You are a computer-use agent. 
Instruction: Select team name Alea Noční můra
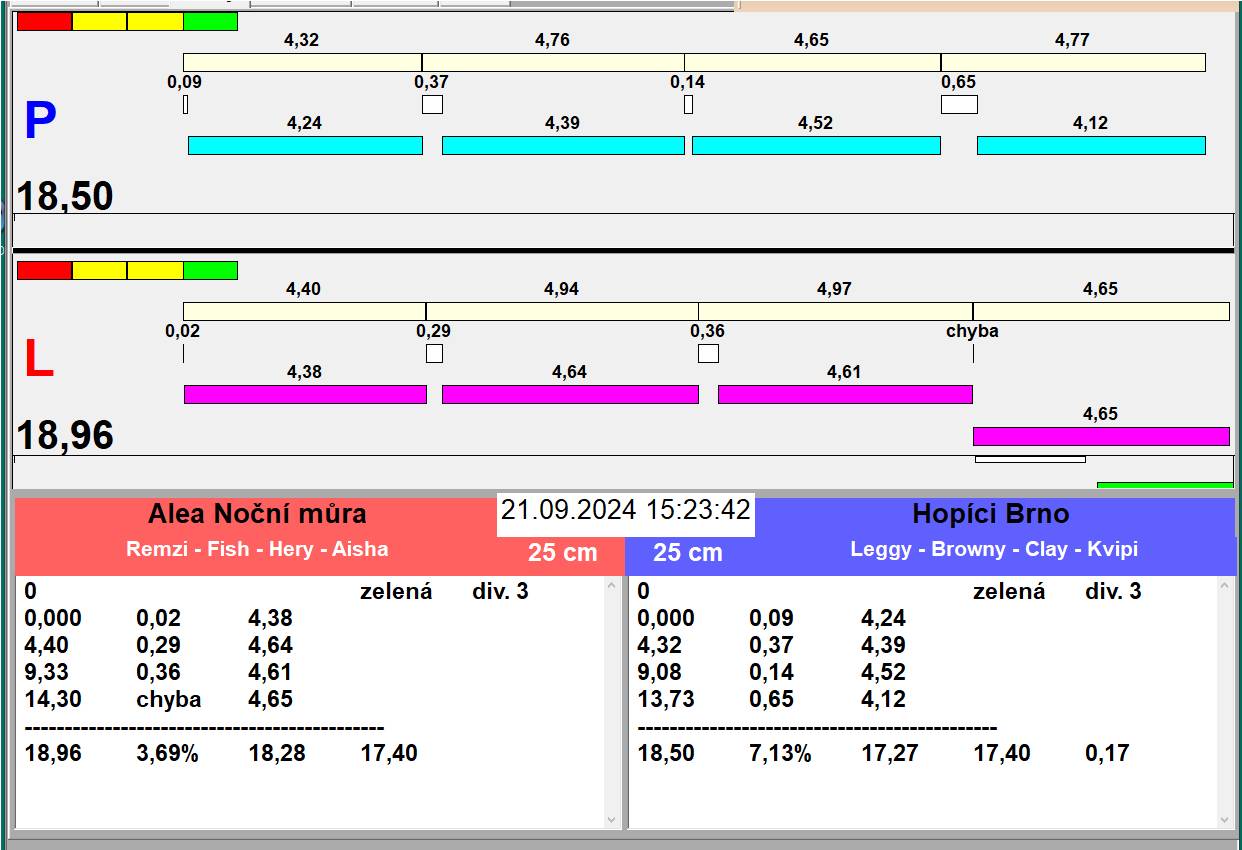257,514
